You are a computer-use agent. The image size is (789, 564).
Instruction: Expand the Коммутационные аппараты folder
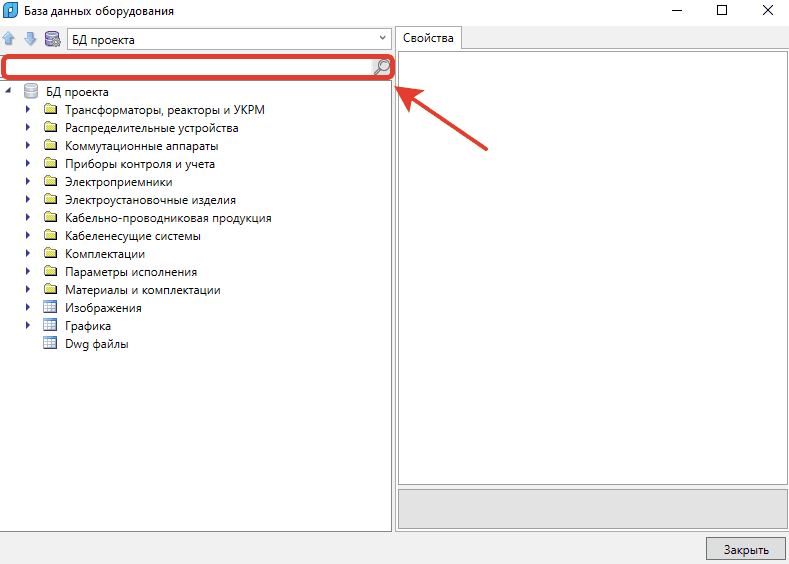29,146
